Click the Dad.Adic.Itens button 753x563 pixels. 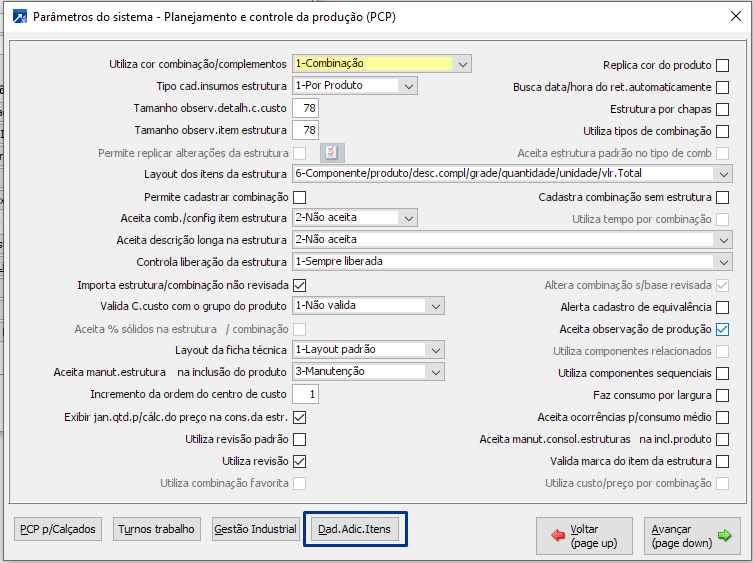(354, 529)
